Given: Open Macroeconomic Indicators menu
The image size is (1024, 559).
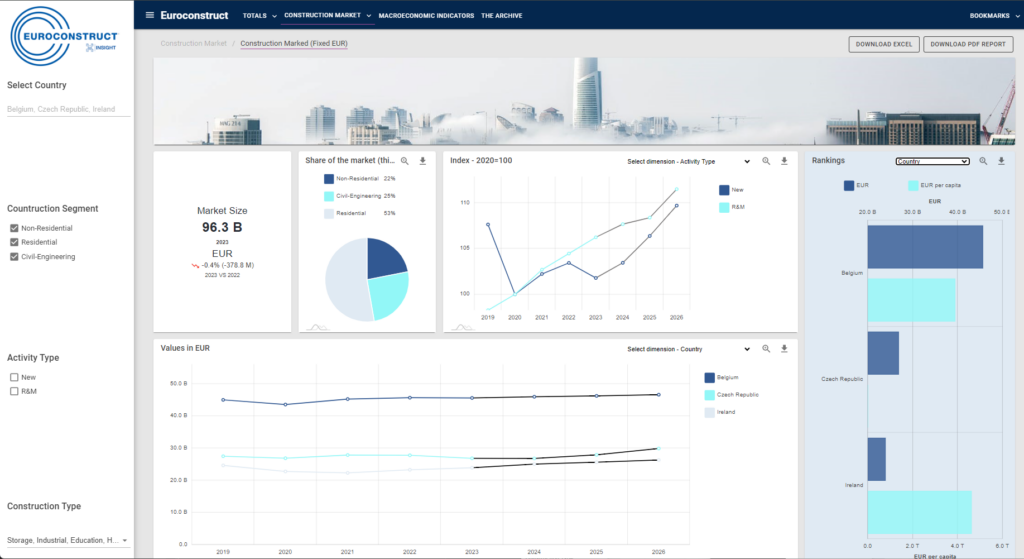Looking at the screenshot, I should click(426, 16).
